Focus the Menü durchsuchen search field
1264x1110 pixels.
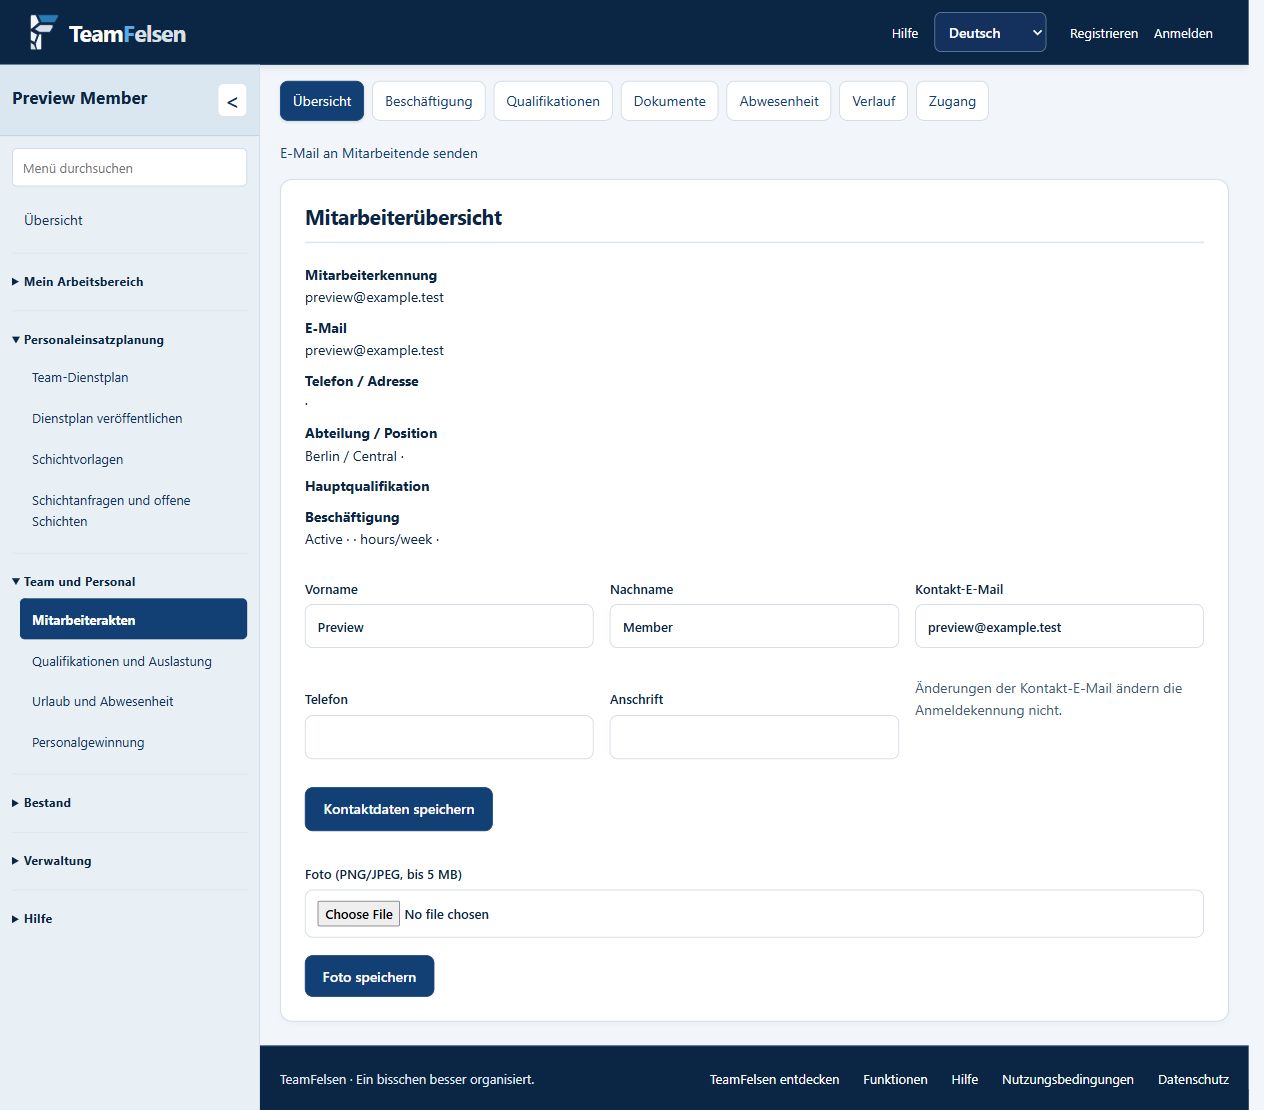pyautogui.click(x=129, y=168)
